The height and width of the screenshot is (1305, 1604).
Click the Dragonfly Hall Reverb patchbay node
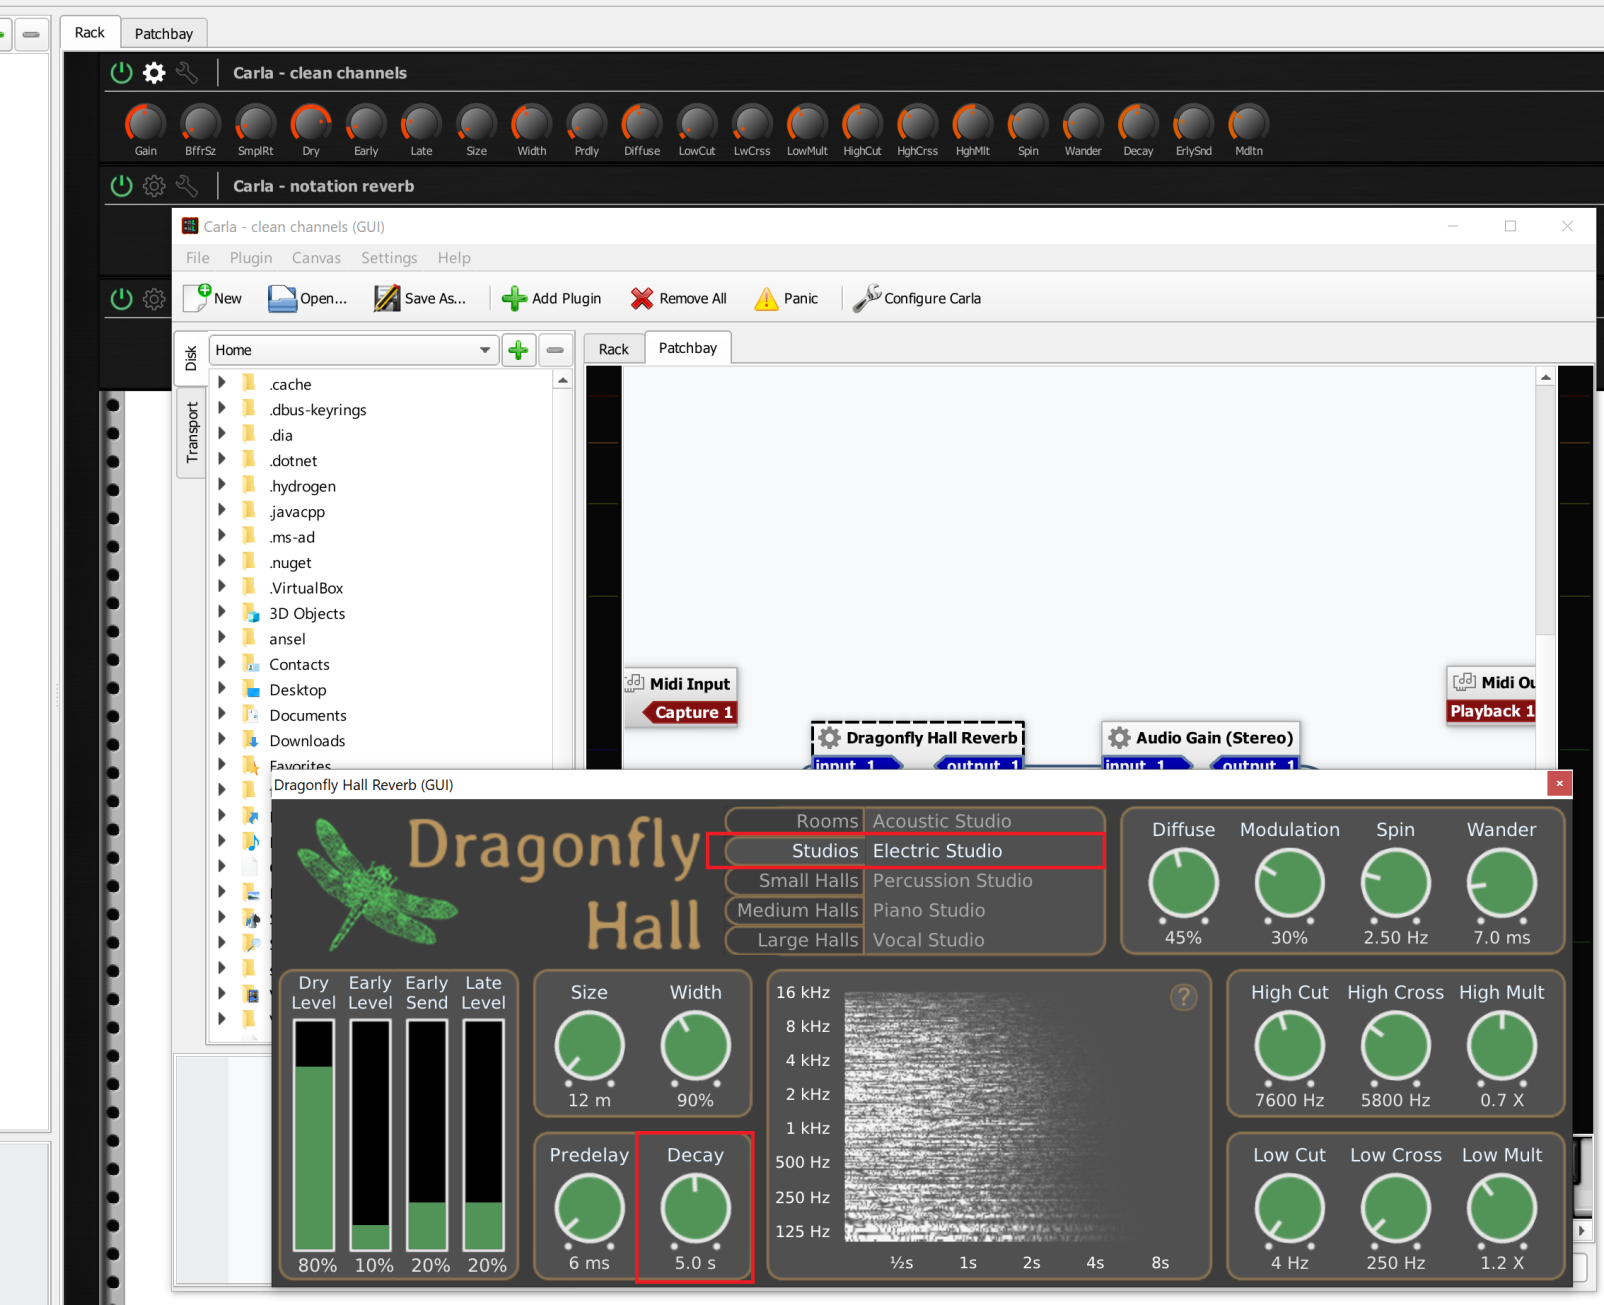pos(918,738)
